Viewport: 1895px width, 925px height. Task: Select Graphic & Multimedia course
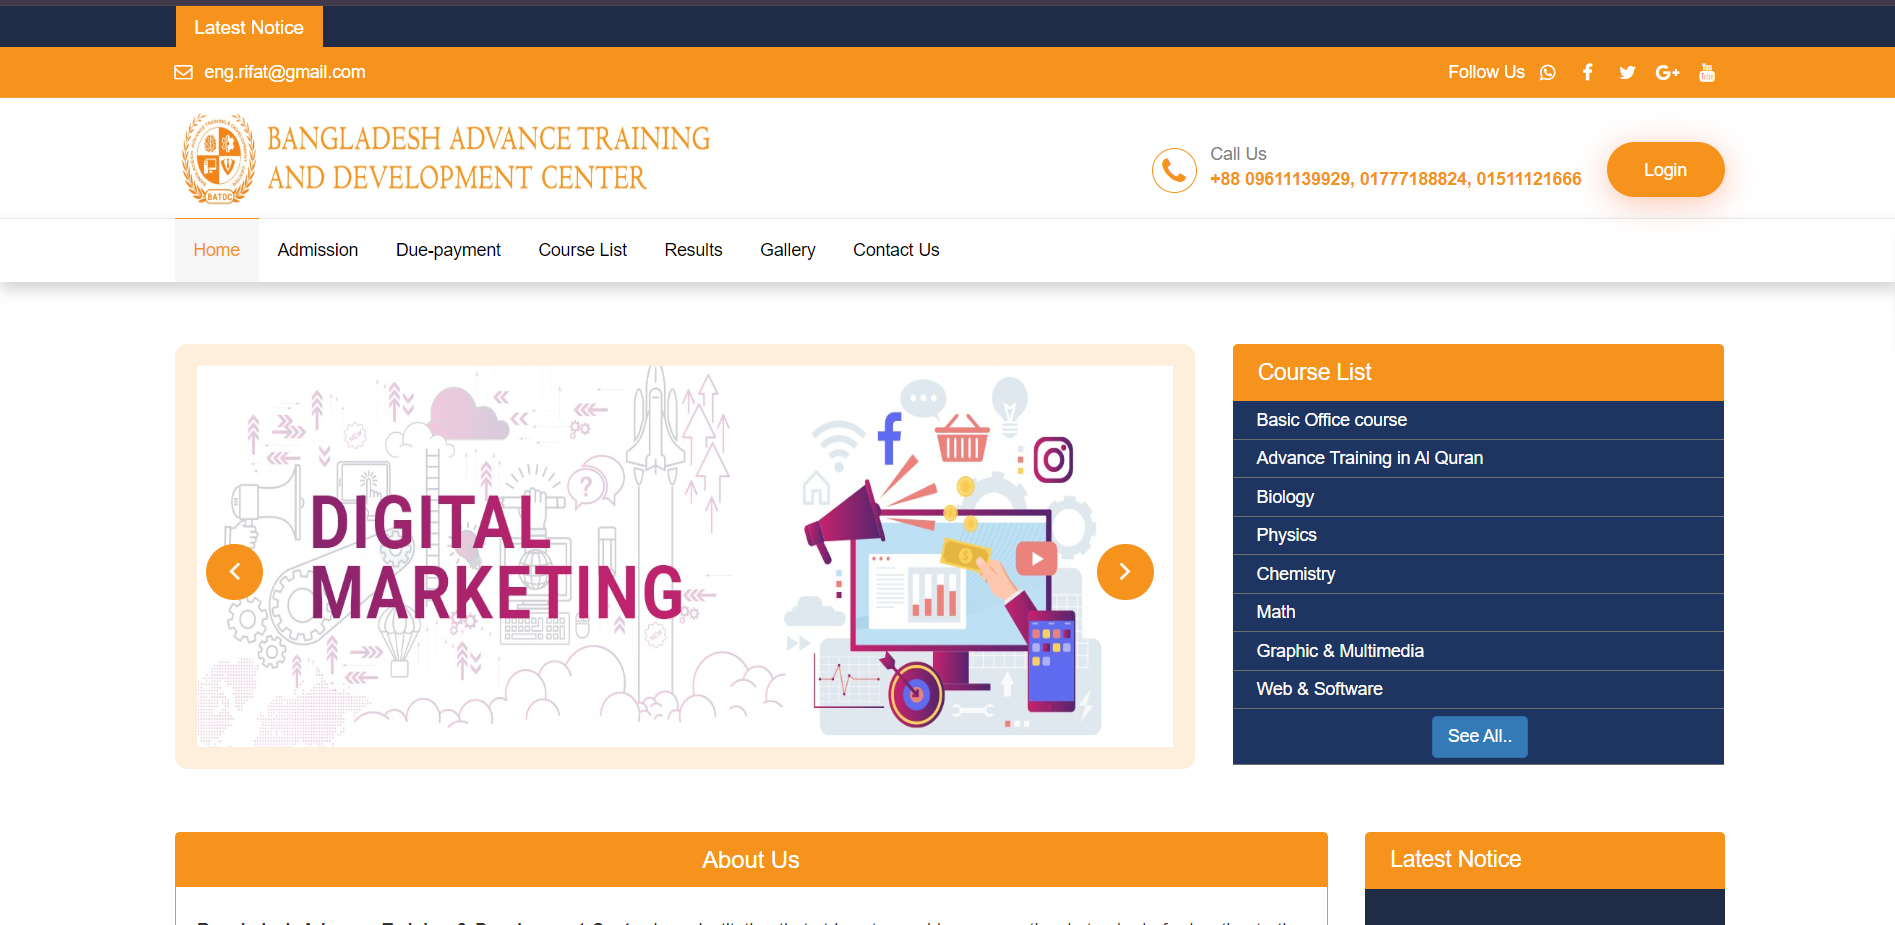click(x=1339, y=651)
